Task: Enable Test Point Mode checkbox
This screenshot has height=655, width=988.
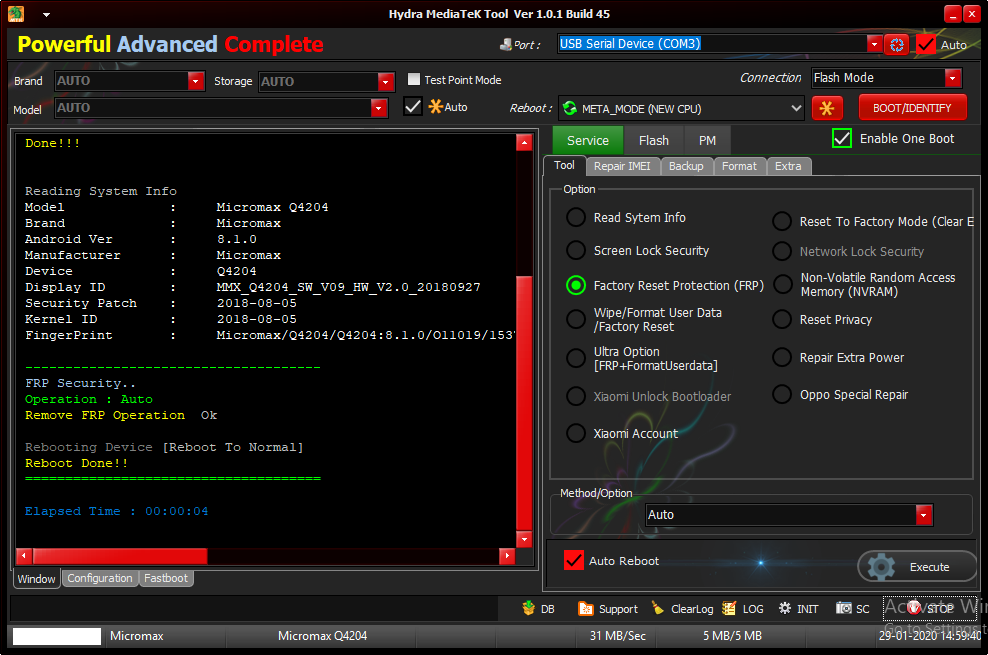Action: coord(414,80)
